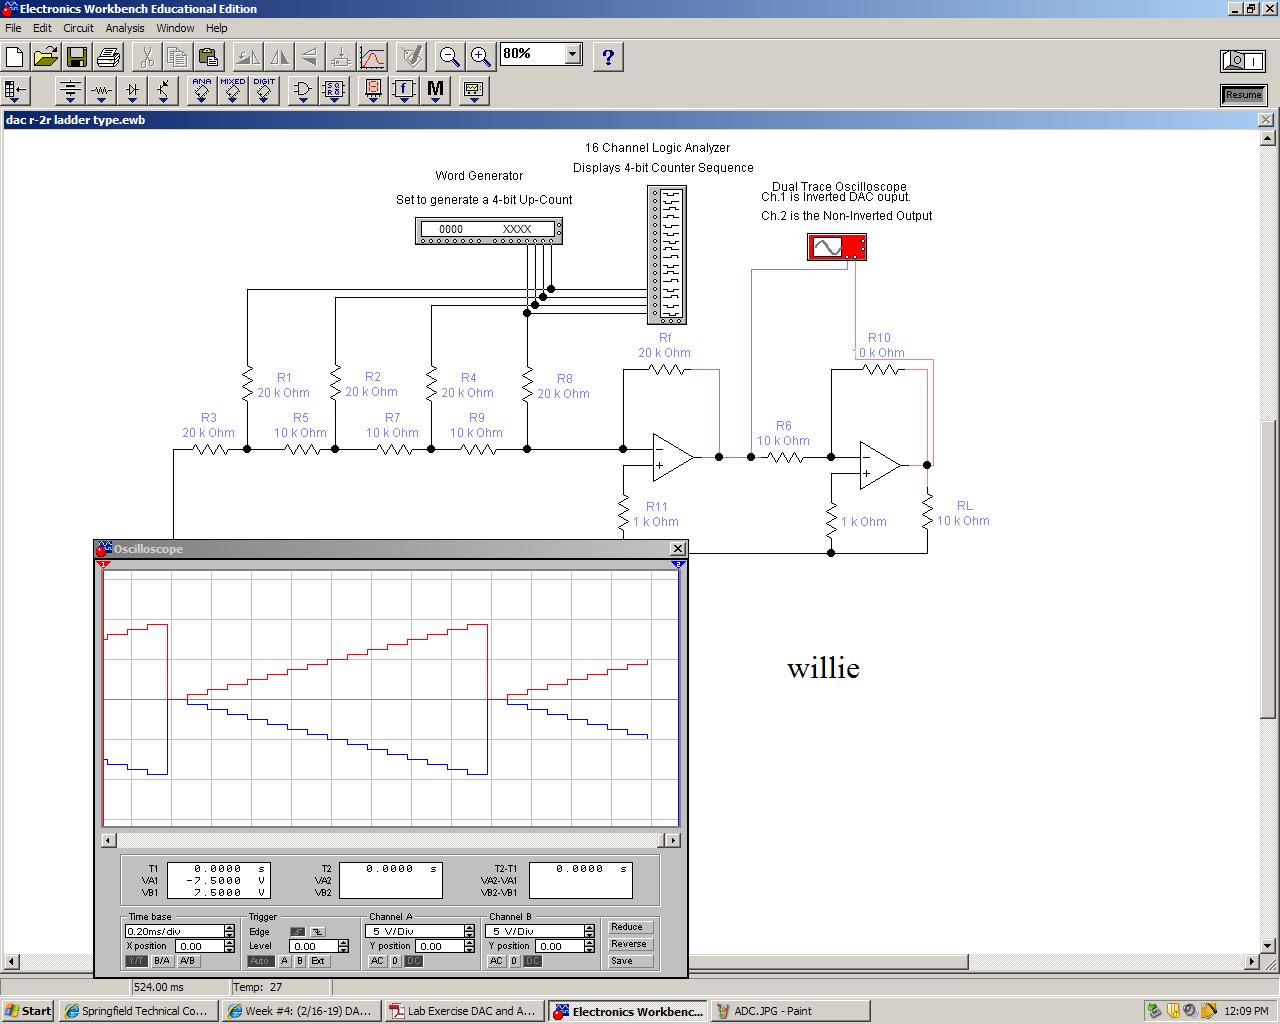Image resolution: width=1280 pixels, height=1024 pixels.
Task: Set trigger to rising edge
Action: (297, 932)
